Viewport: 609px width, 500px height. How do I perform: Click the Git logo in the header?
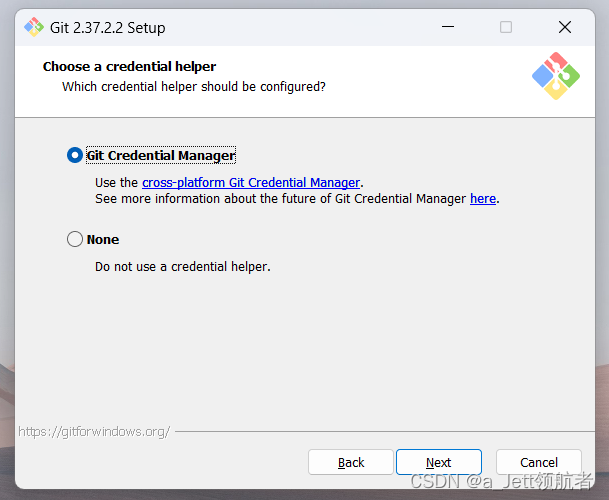[x=556, y=76]
